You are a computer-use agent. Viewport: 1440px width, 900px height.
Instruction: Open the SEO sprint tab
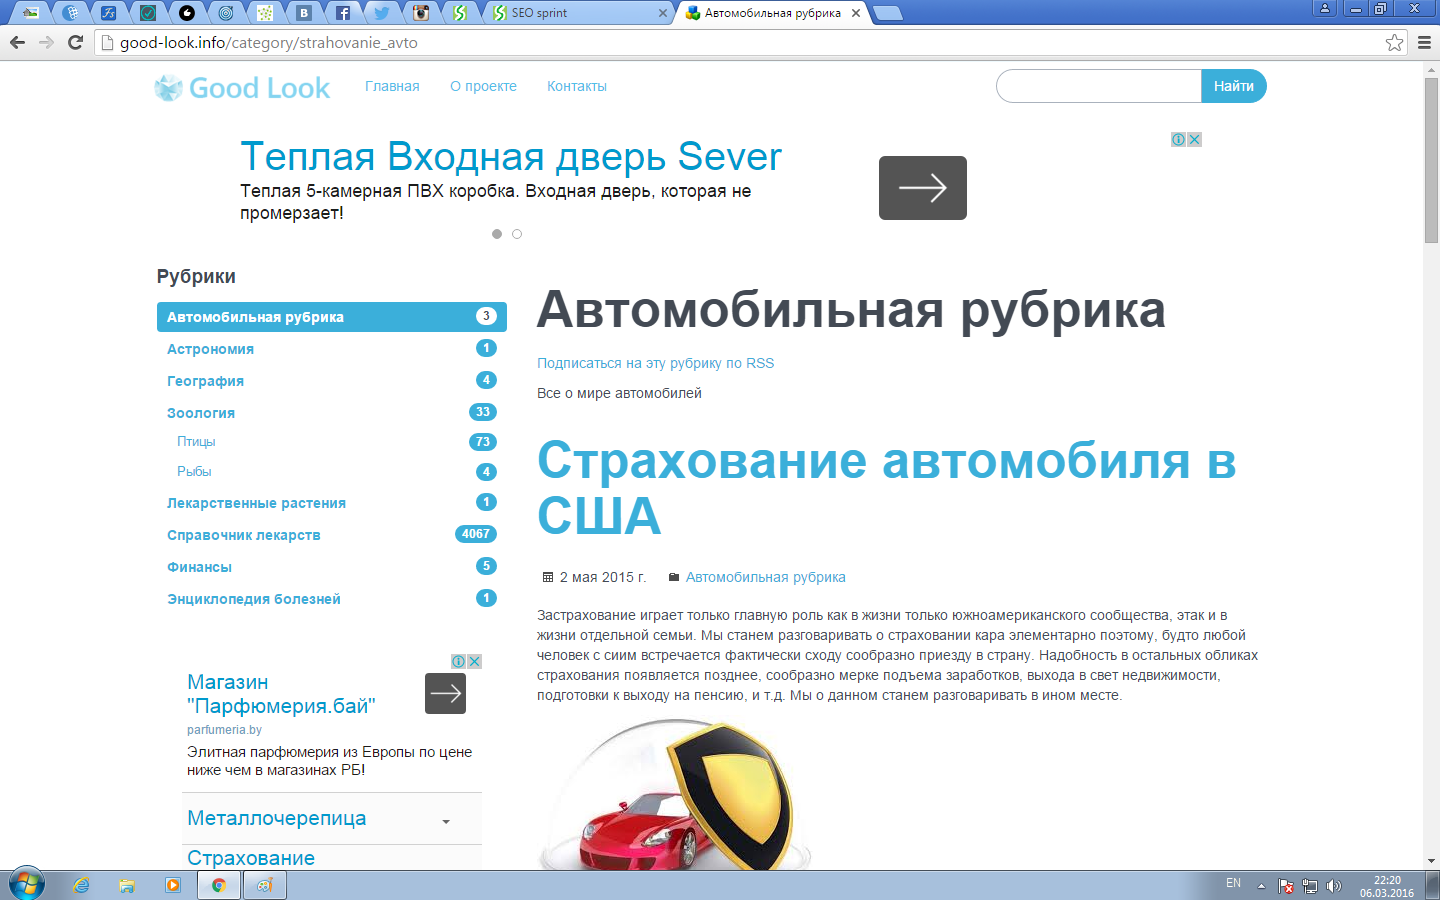575,13
